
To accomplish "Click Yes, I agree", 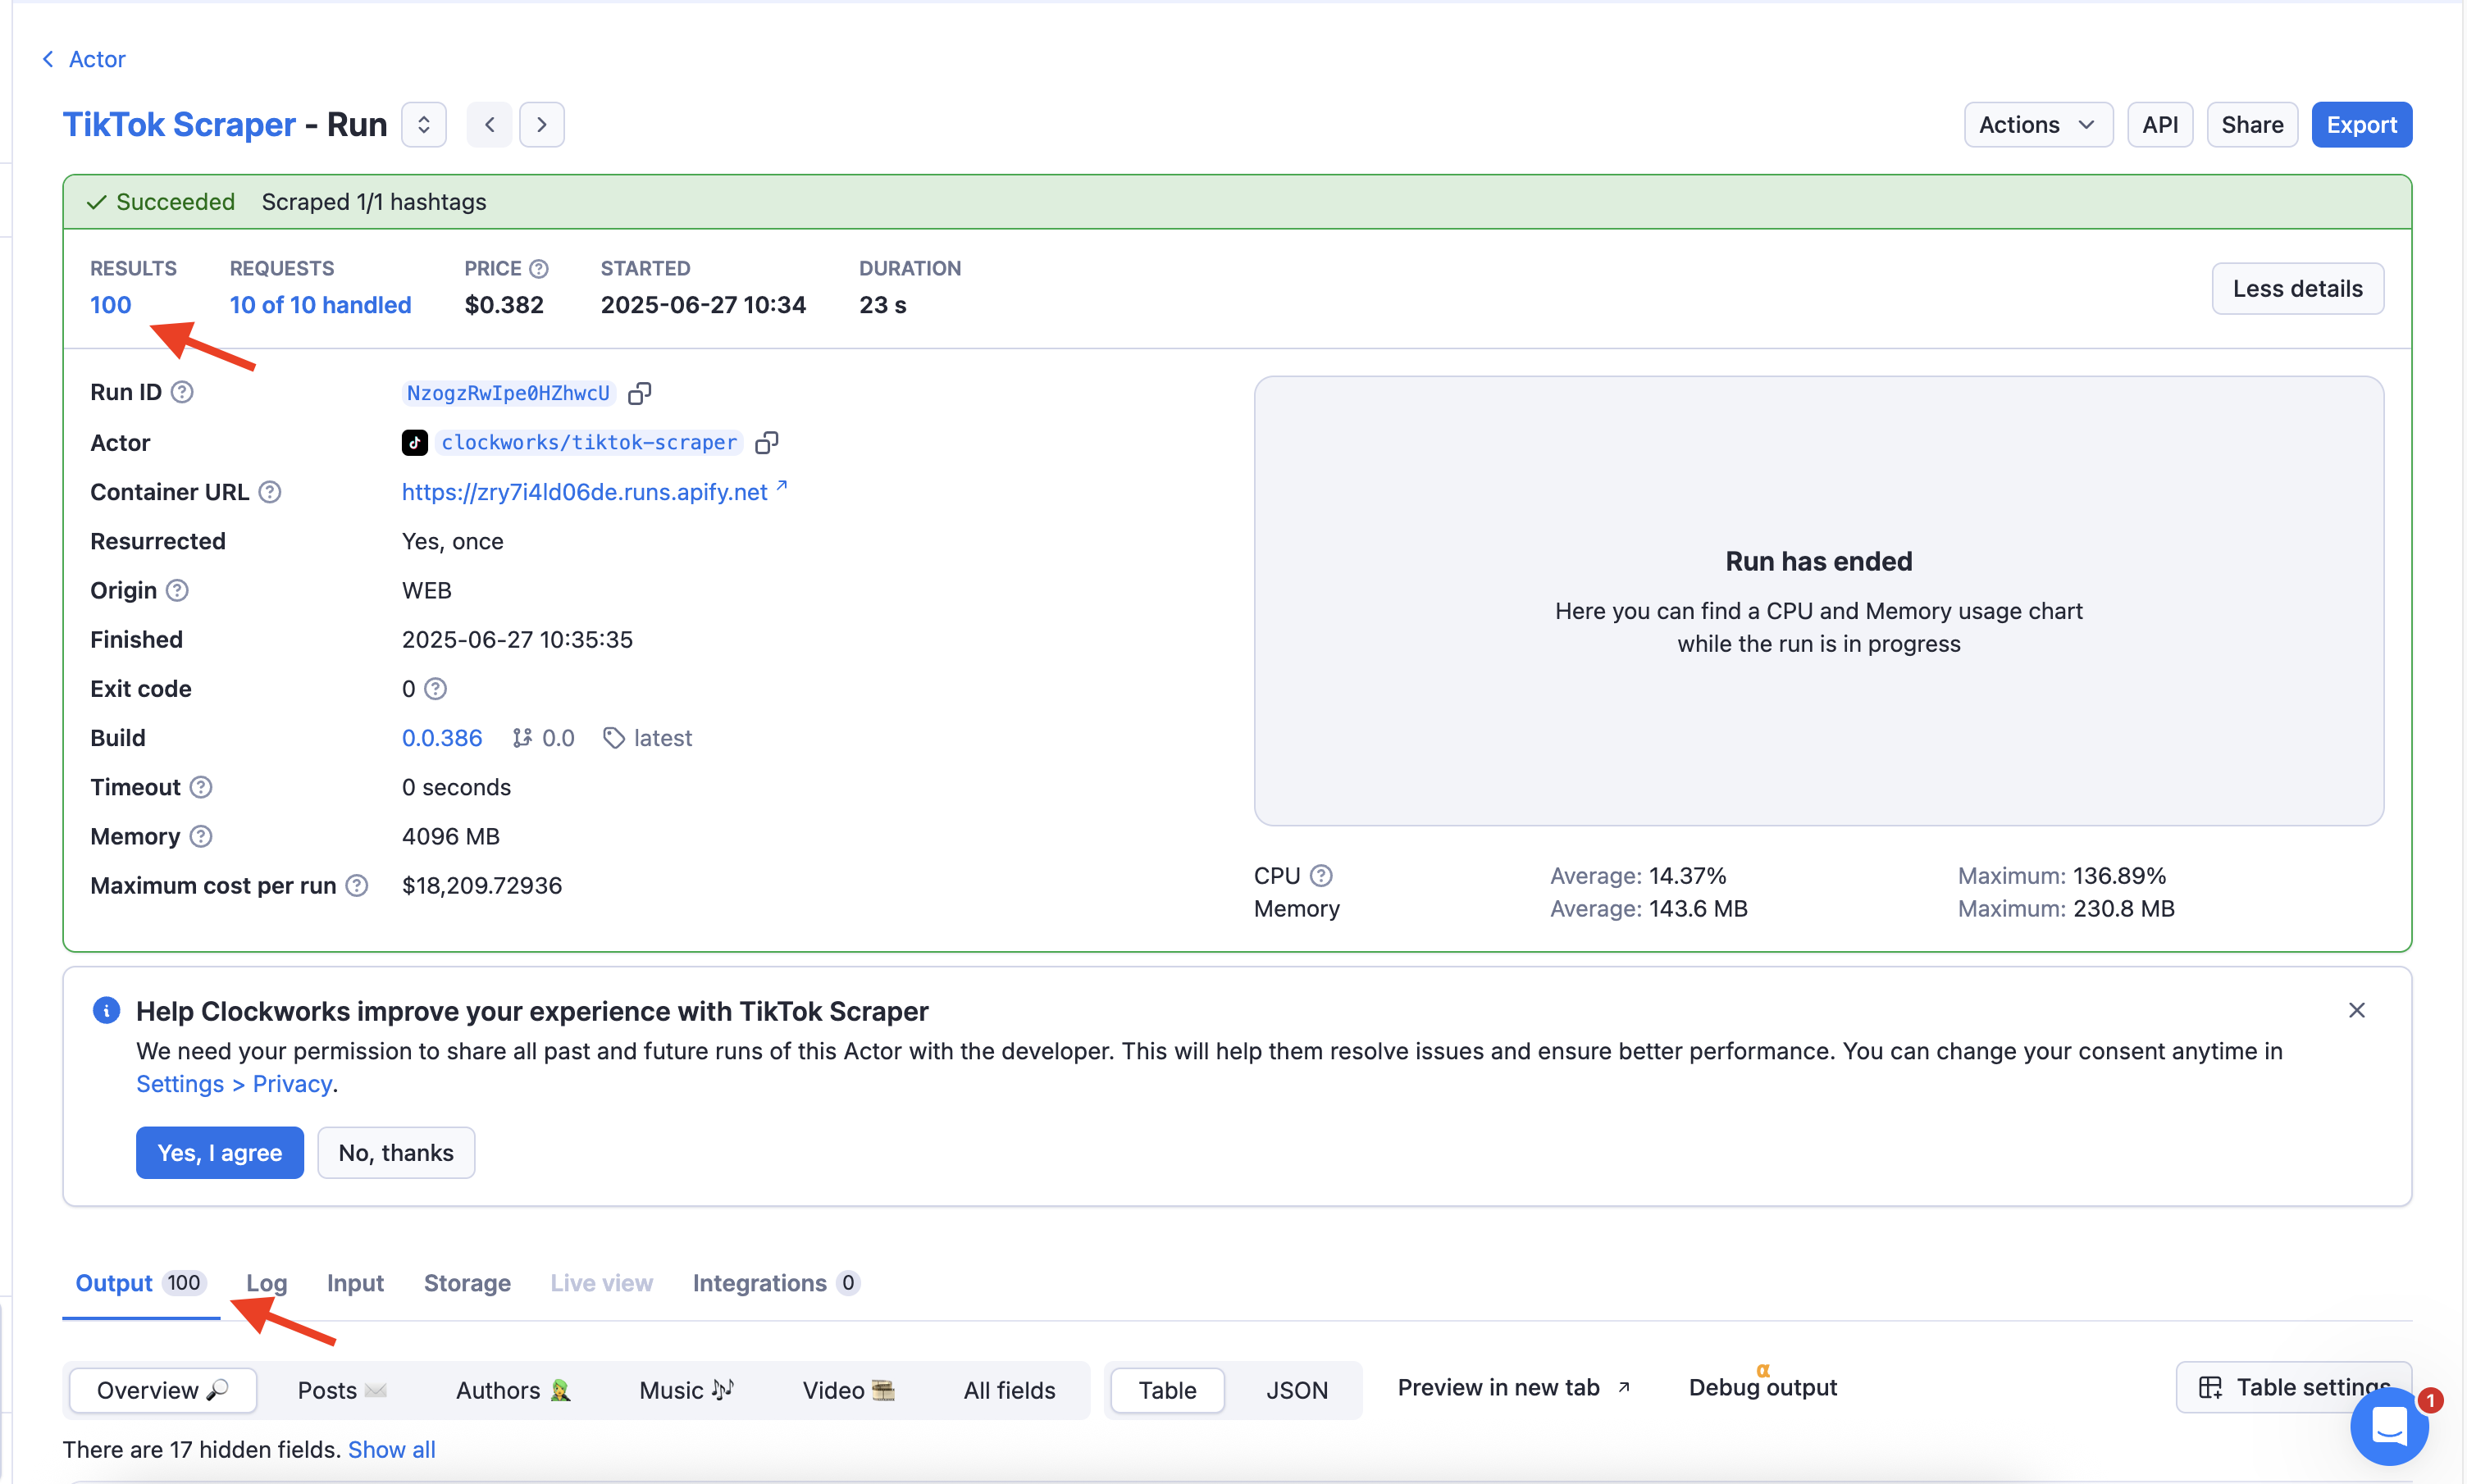I will 220,1153.
